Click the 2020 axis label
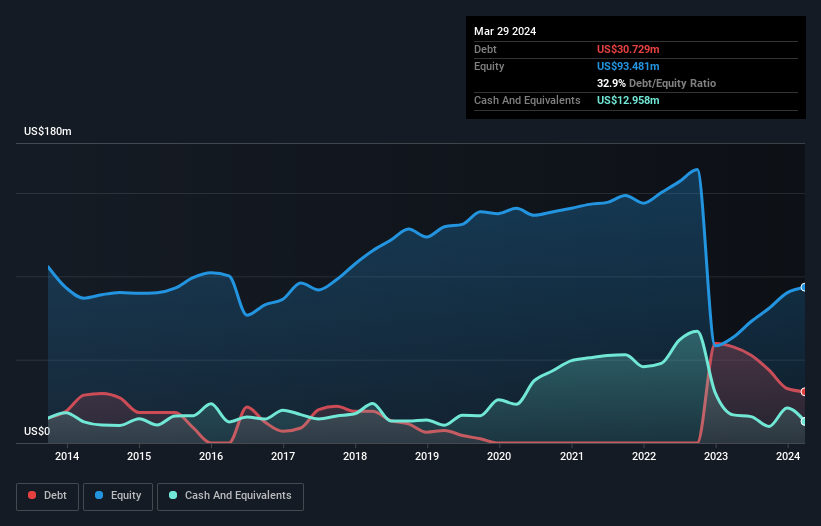This screenshot has width=821, height=526. (499, 456)
